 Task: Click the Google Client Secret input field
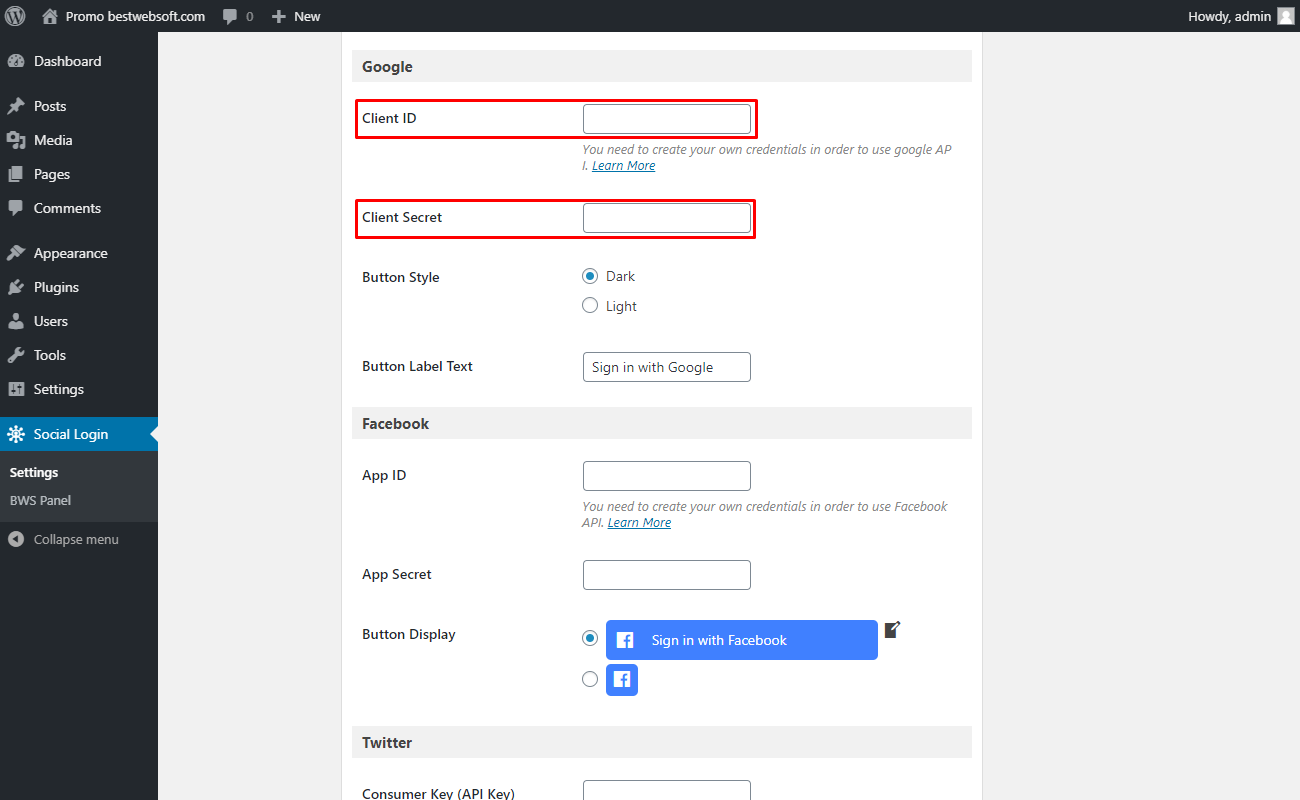(x=666, y=218)
